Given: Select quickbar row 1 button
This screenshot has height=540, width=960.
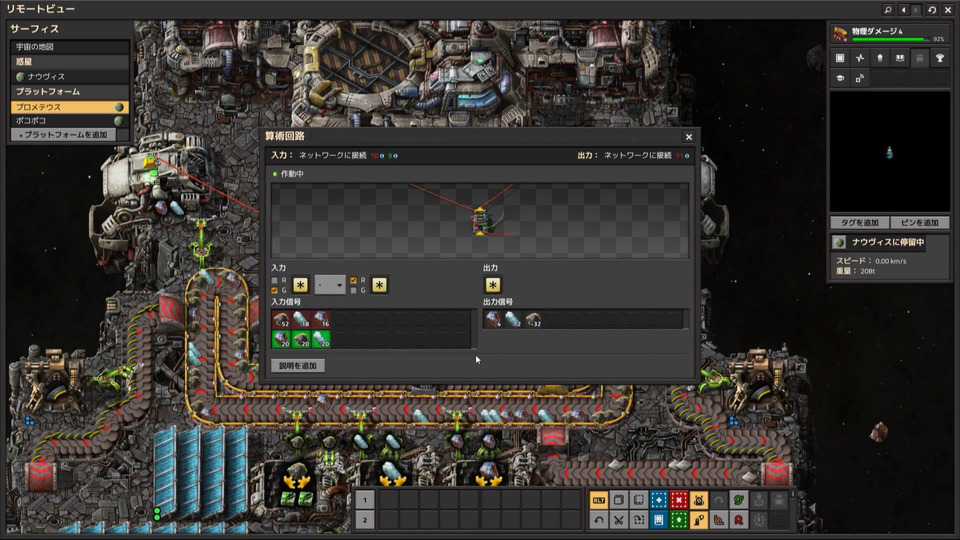Looking at the screenshot, I should 365,500.
